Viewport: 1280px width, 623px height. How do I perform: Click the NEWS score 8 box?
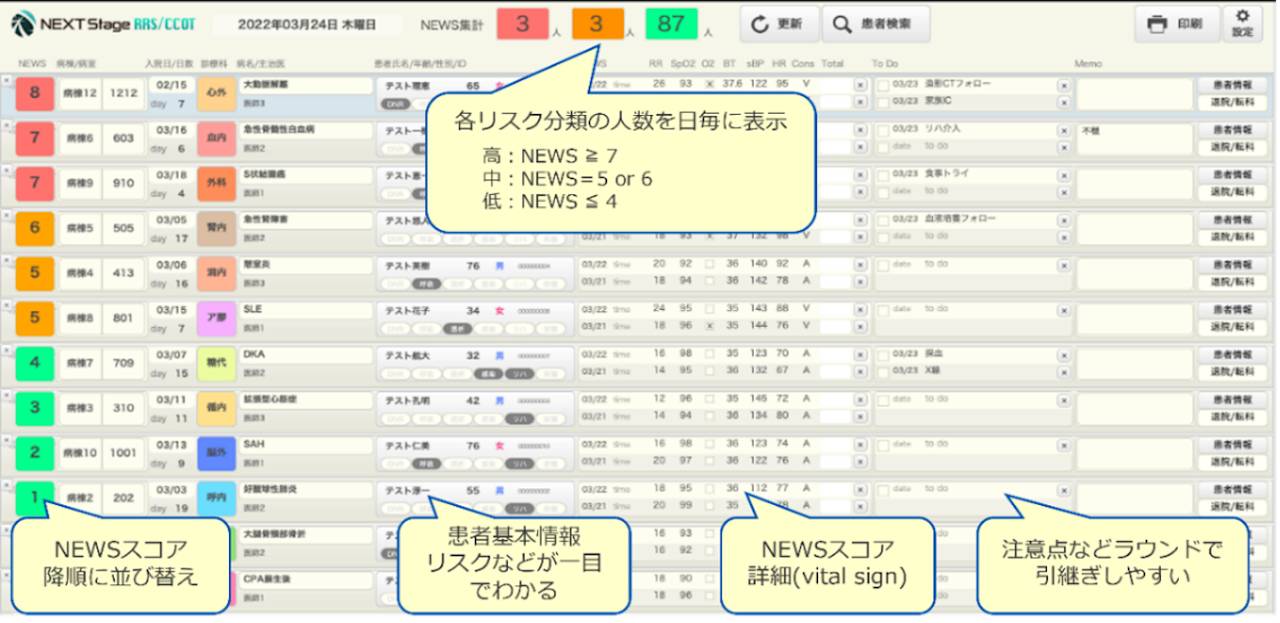click(35, 93)
